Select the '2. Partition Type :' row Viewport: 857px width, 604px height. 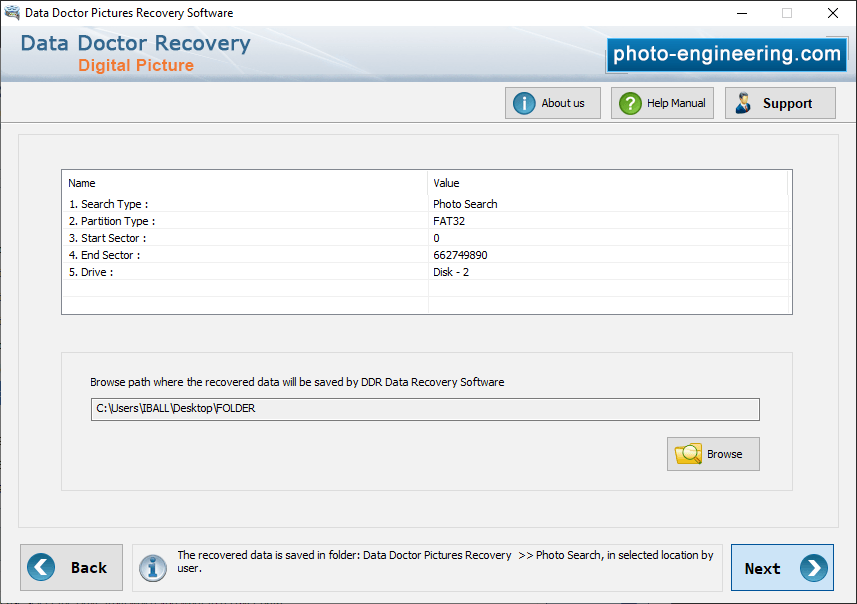(426, 221)
